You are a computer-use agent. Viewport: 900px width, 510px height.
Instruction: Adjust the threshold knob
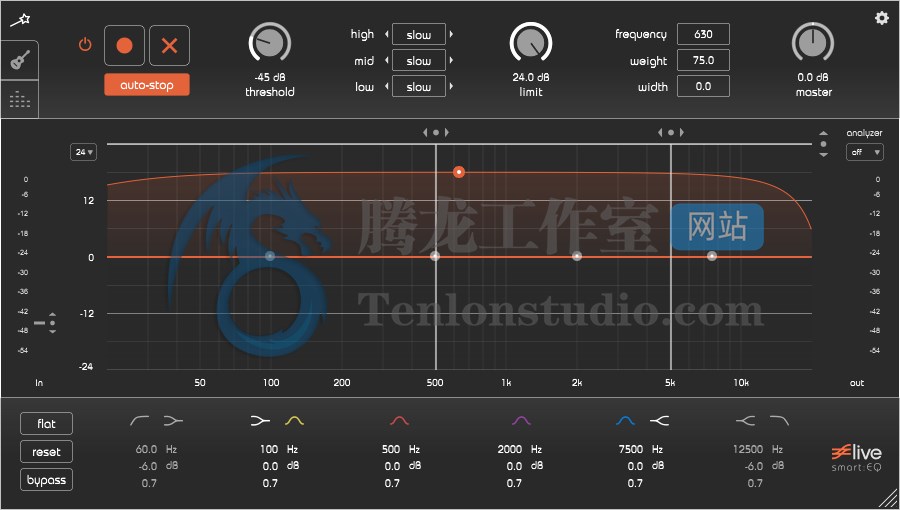[270, 43]
